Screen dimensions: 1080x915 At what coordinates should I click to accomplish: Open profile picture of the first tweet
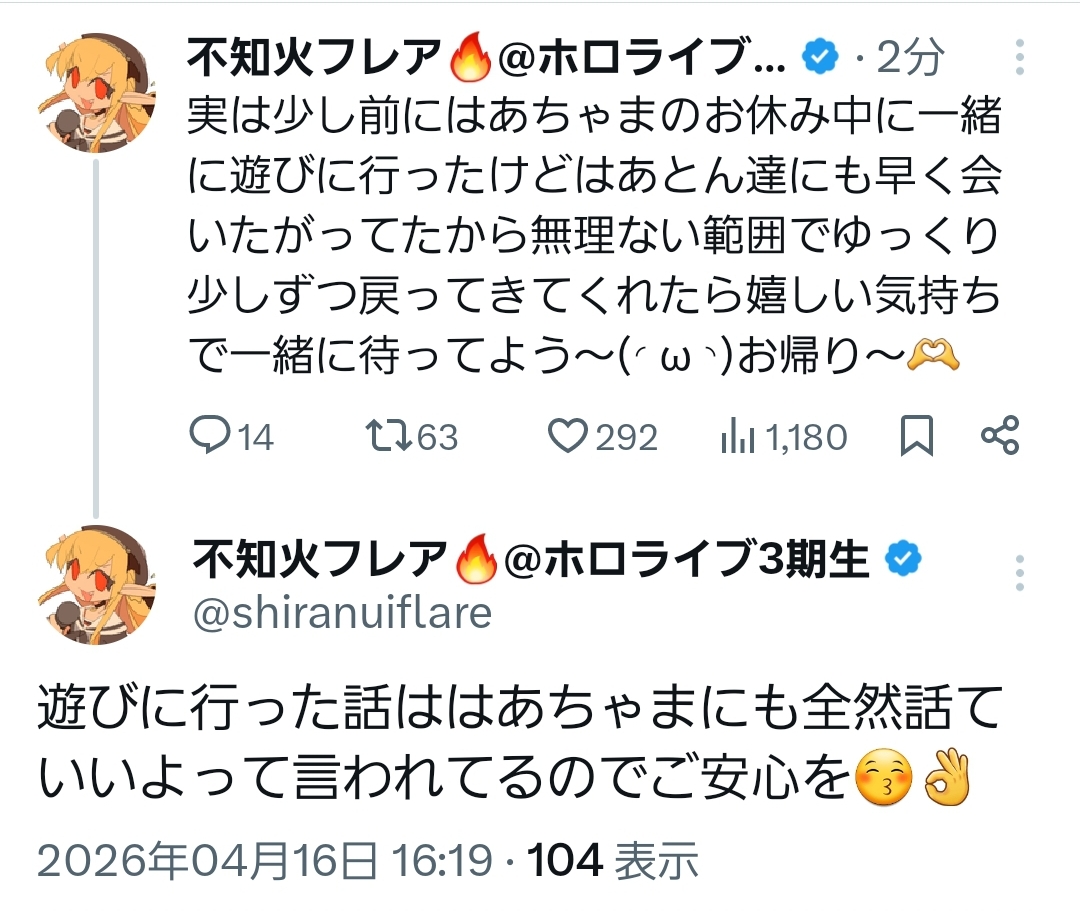coord(96,93)
